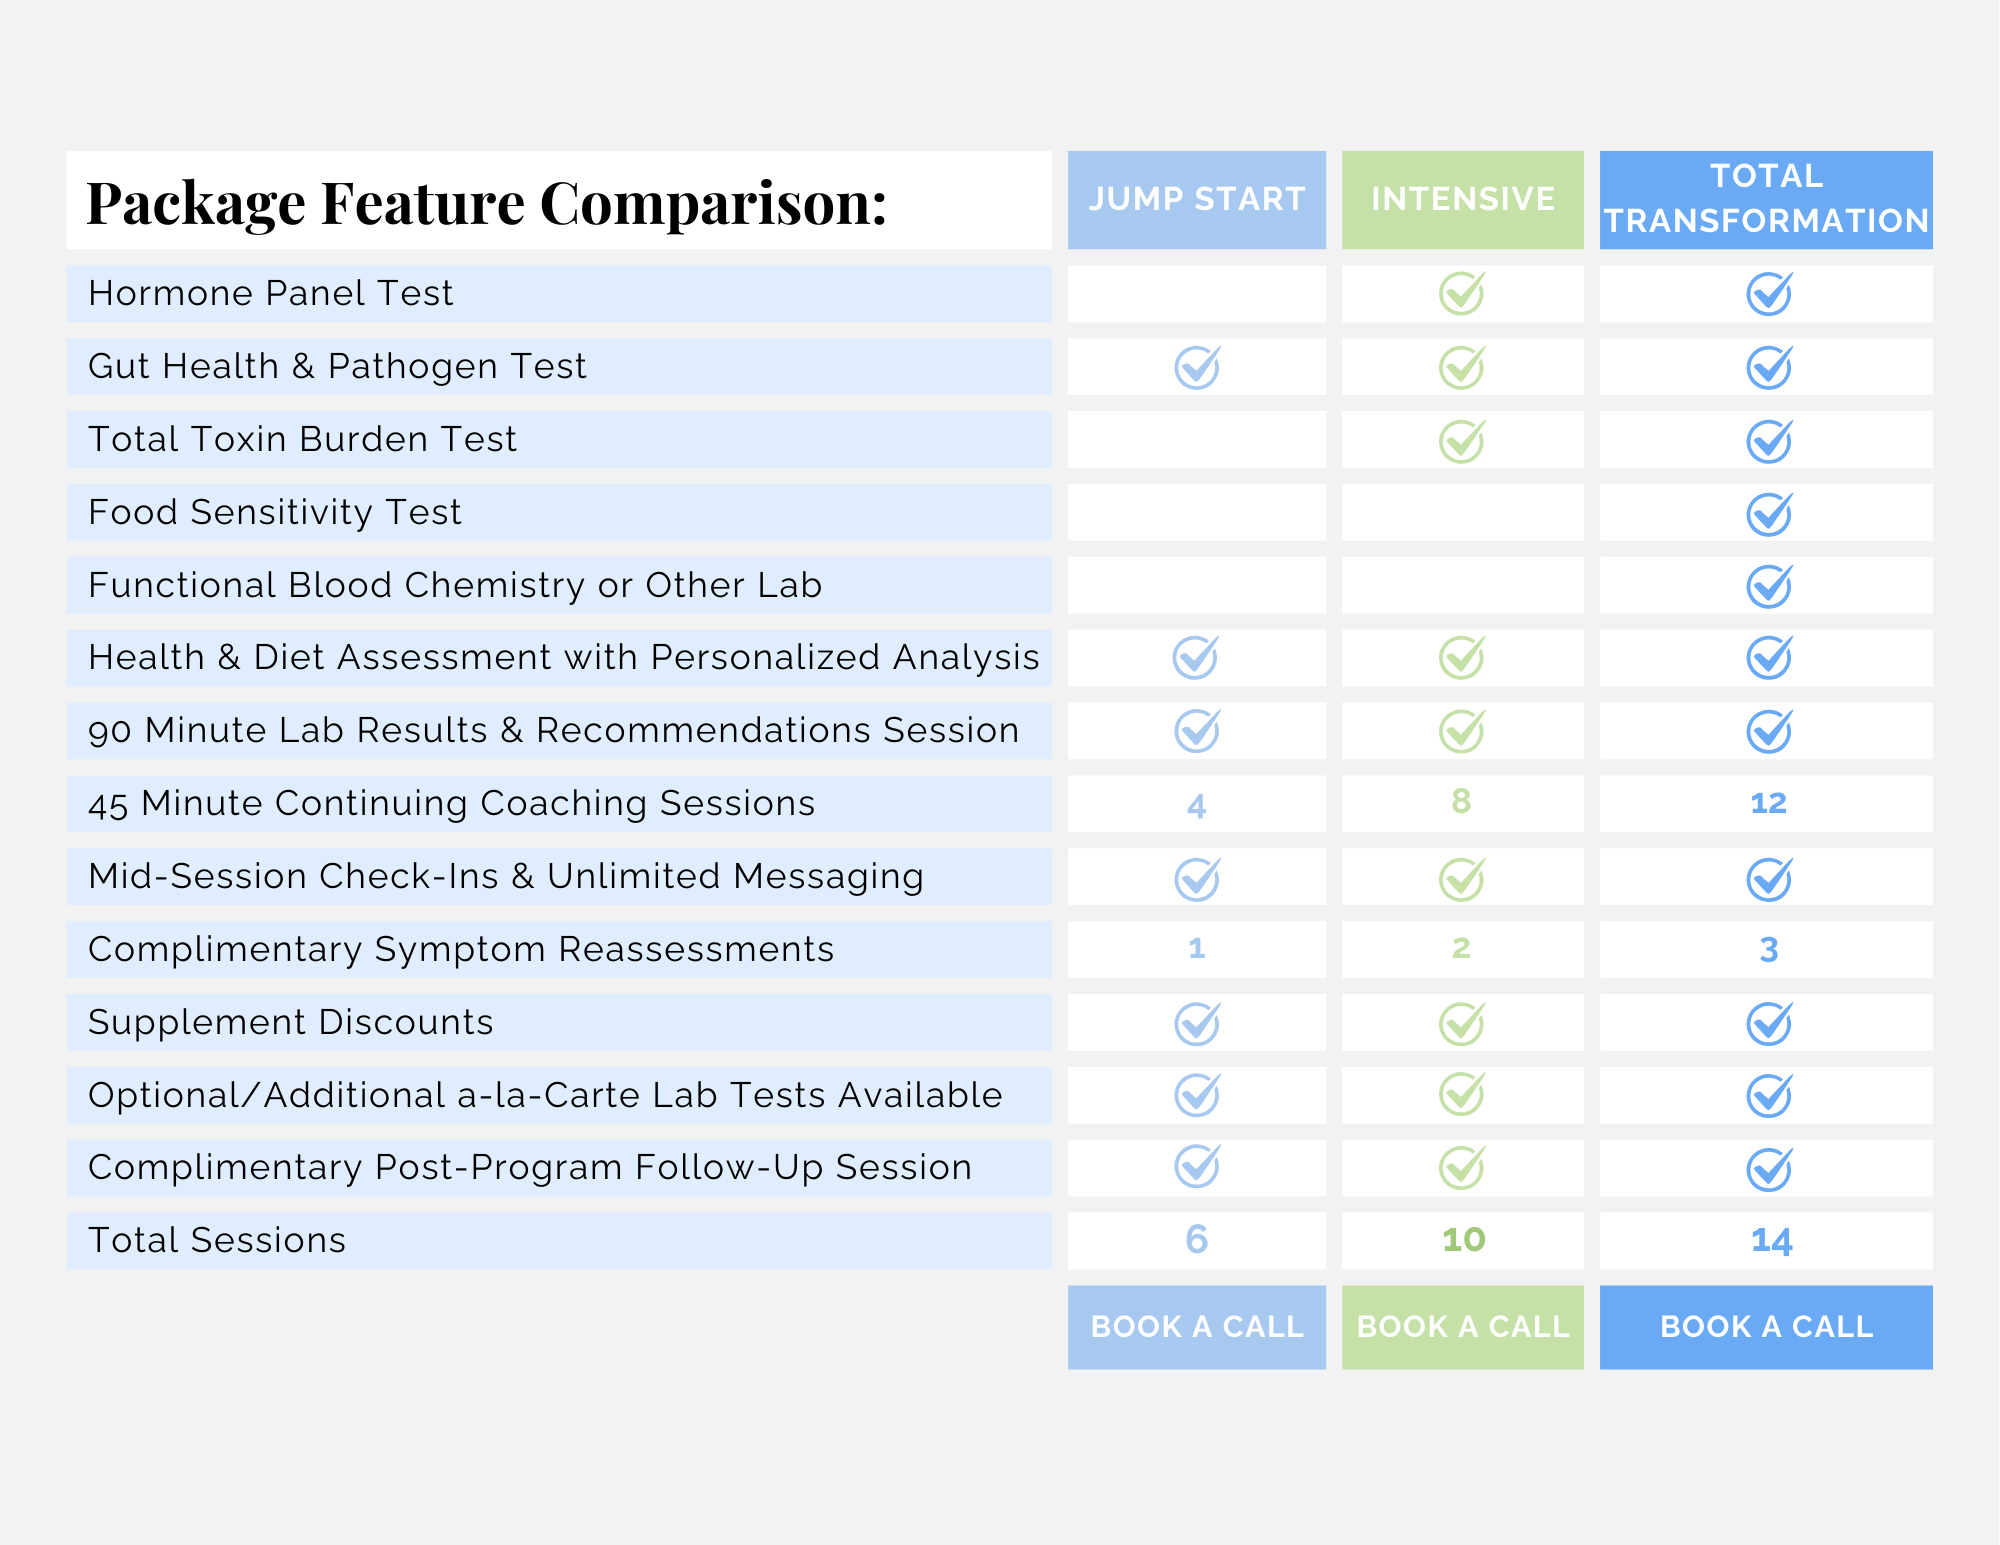Click the Total Sessions row label
The height and width of the screenshot is (1545, 2000).
tap(217, 1240)
